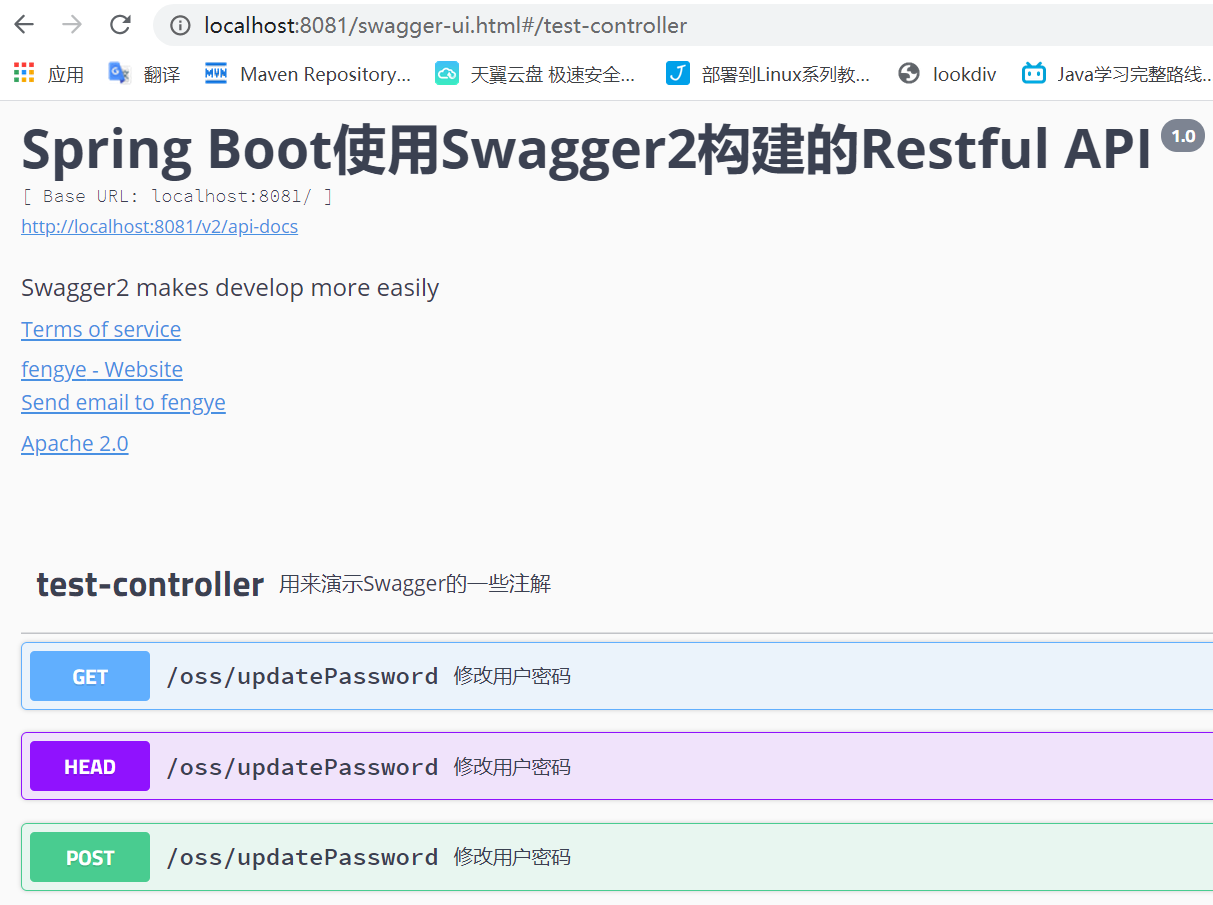This screenshot has width=1213, height=905.
Task: Open the 翻译 bookmark
Action: [x=144, y=73]
